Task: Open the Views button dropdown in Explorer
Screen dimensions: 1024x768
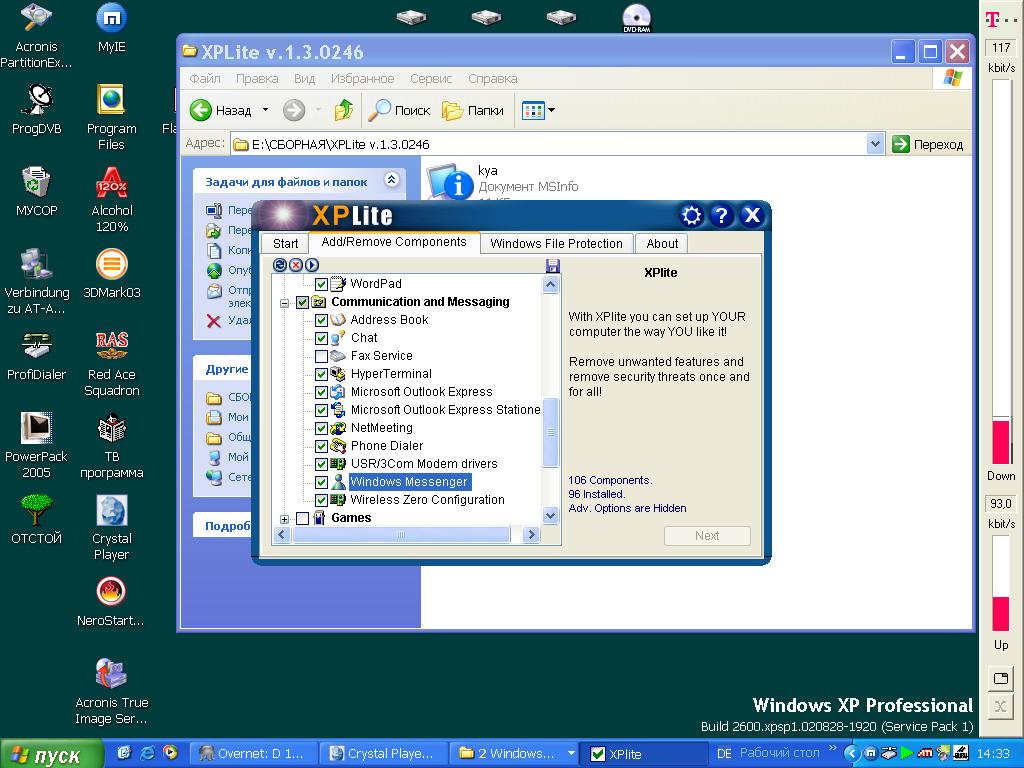Action: [x=552, y=110]
